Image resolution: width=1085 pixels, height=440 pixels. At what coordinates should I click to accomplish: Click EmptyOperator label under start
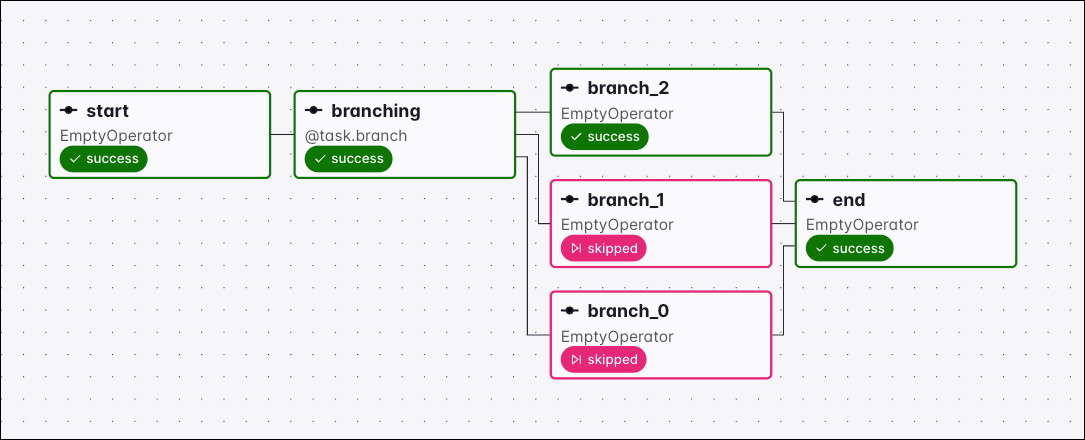point(116,136)
